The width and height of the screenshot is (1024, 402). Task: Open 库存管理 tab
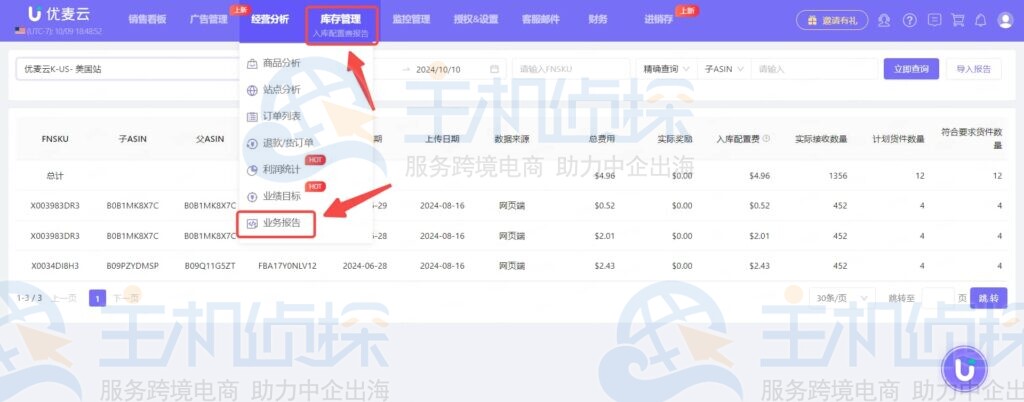[x=341, y=20]
